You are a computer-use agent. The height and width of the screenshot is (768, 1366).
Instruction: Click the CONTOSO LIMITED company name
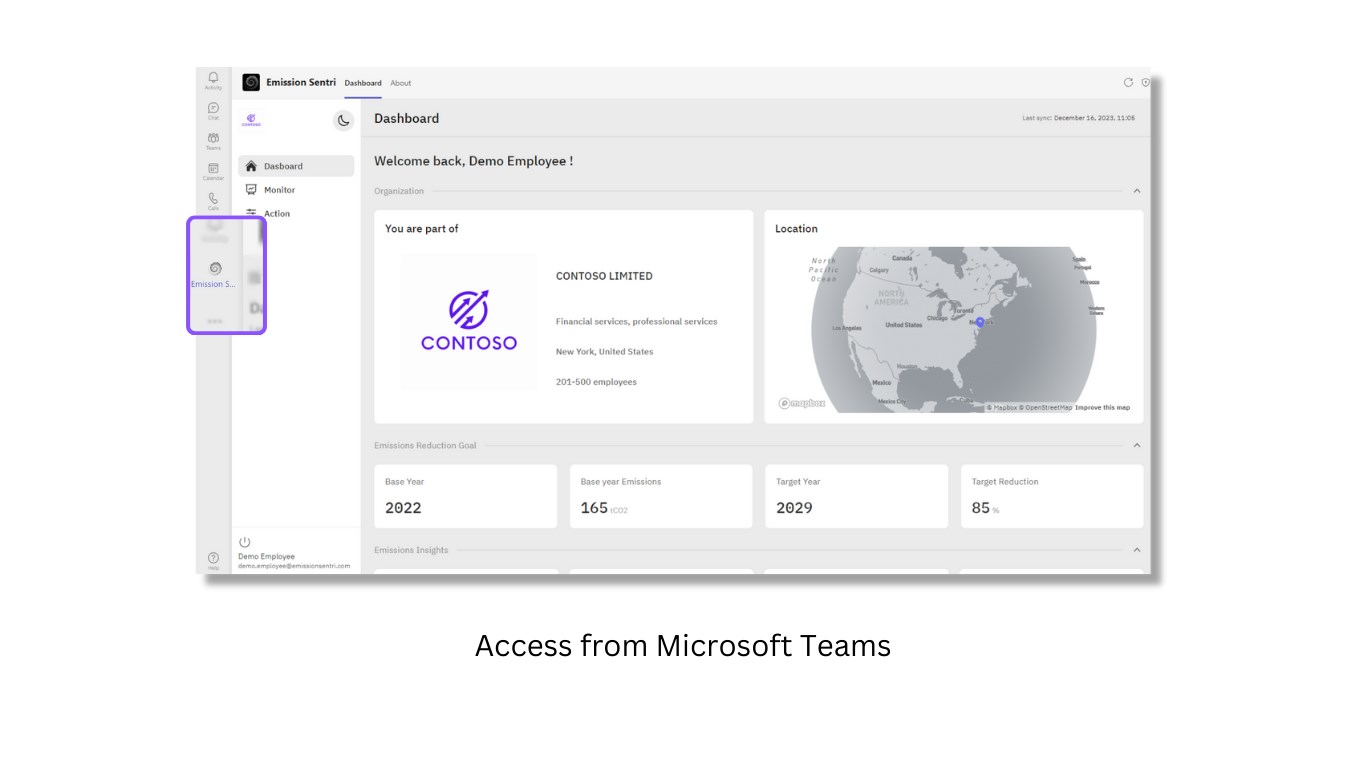tap(604, 276)
